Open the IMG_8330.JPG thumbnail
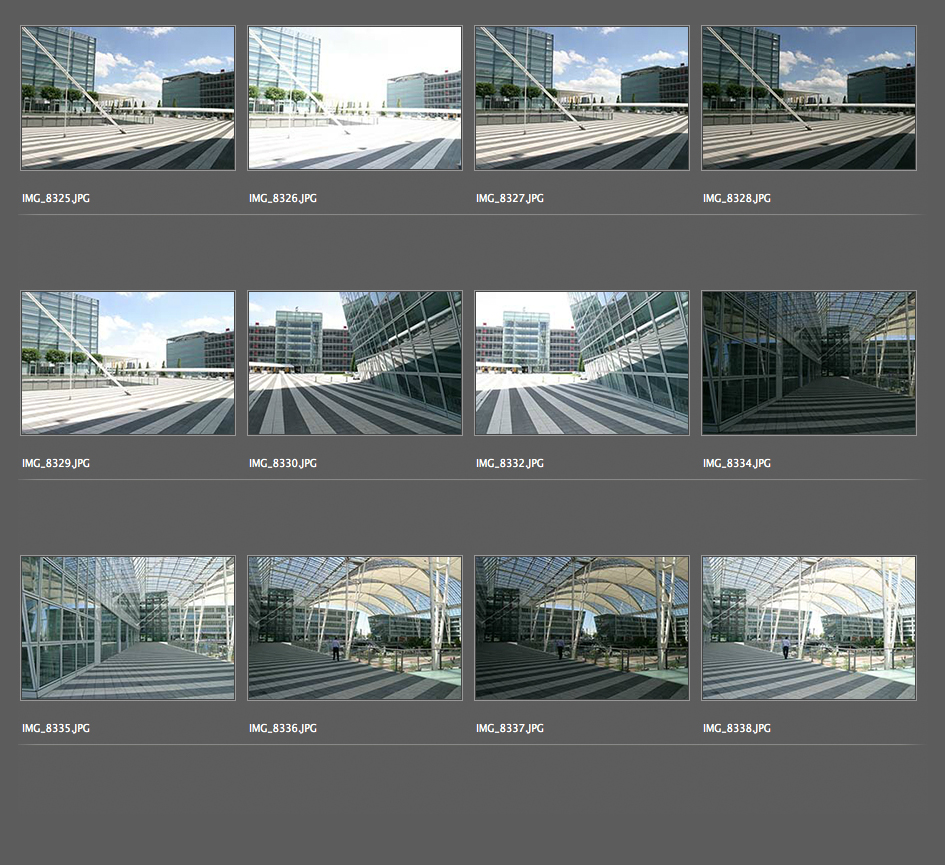The height and width of the screenshot is (865, 945). [x=355, y=363]
